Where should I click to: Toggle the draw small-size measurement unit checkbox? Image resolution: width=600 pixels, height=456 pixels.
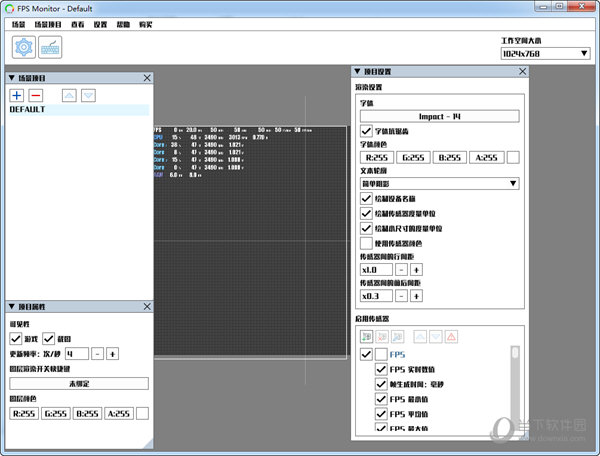(x=366, y=228)
